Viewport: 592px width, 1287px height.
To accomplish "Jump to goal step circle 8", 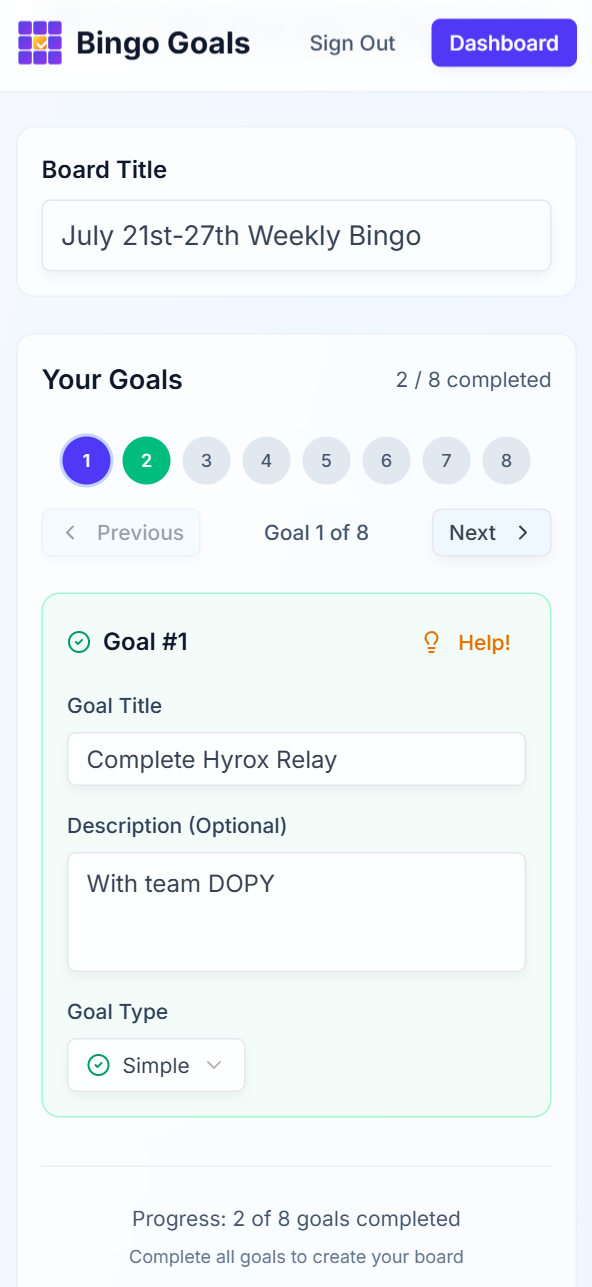I will [x=507, y=461].
